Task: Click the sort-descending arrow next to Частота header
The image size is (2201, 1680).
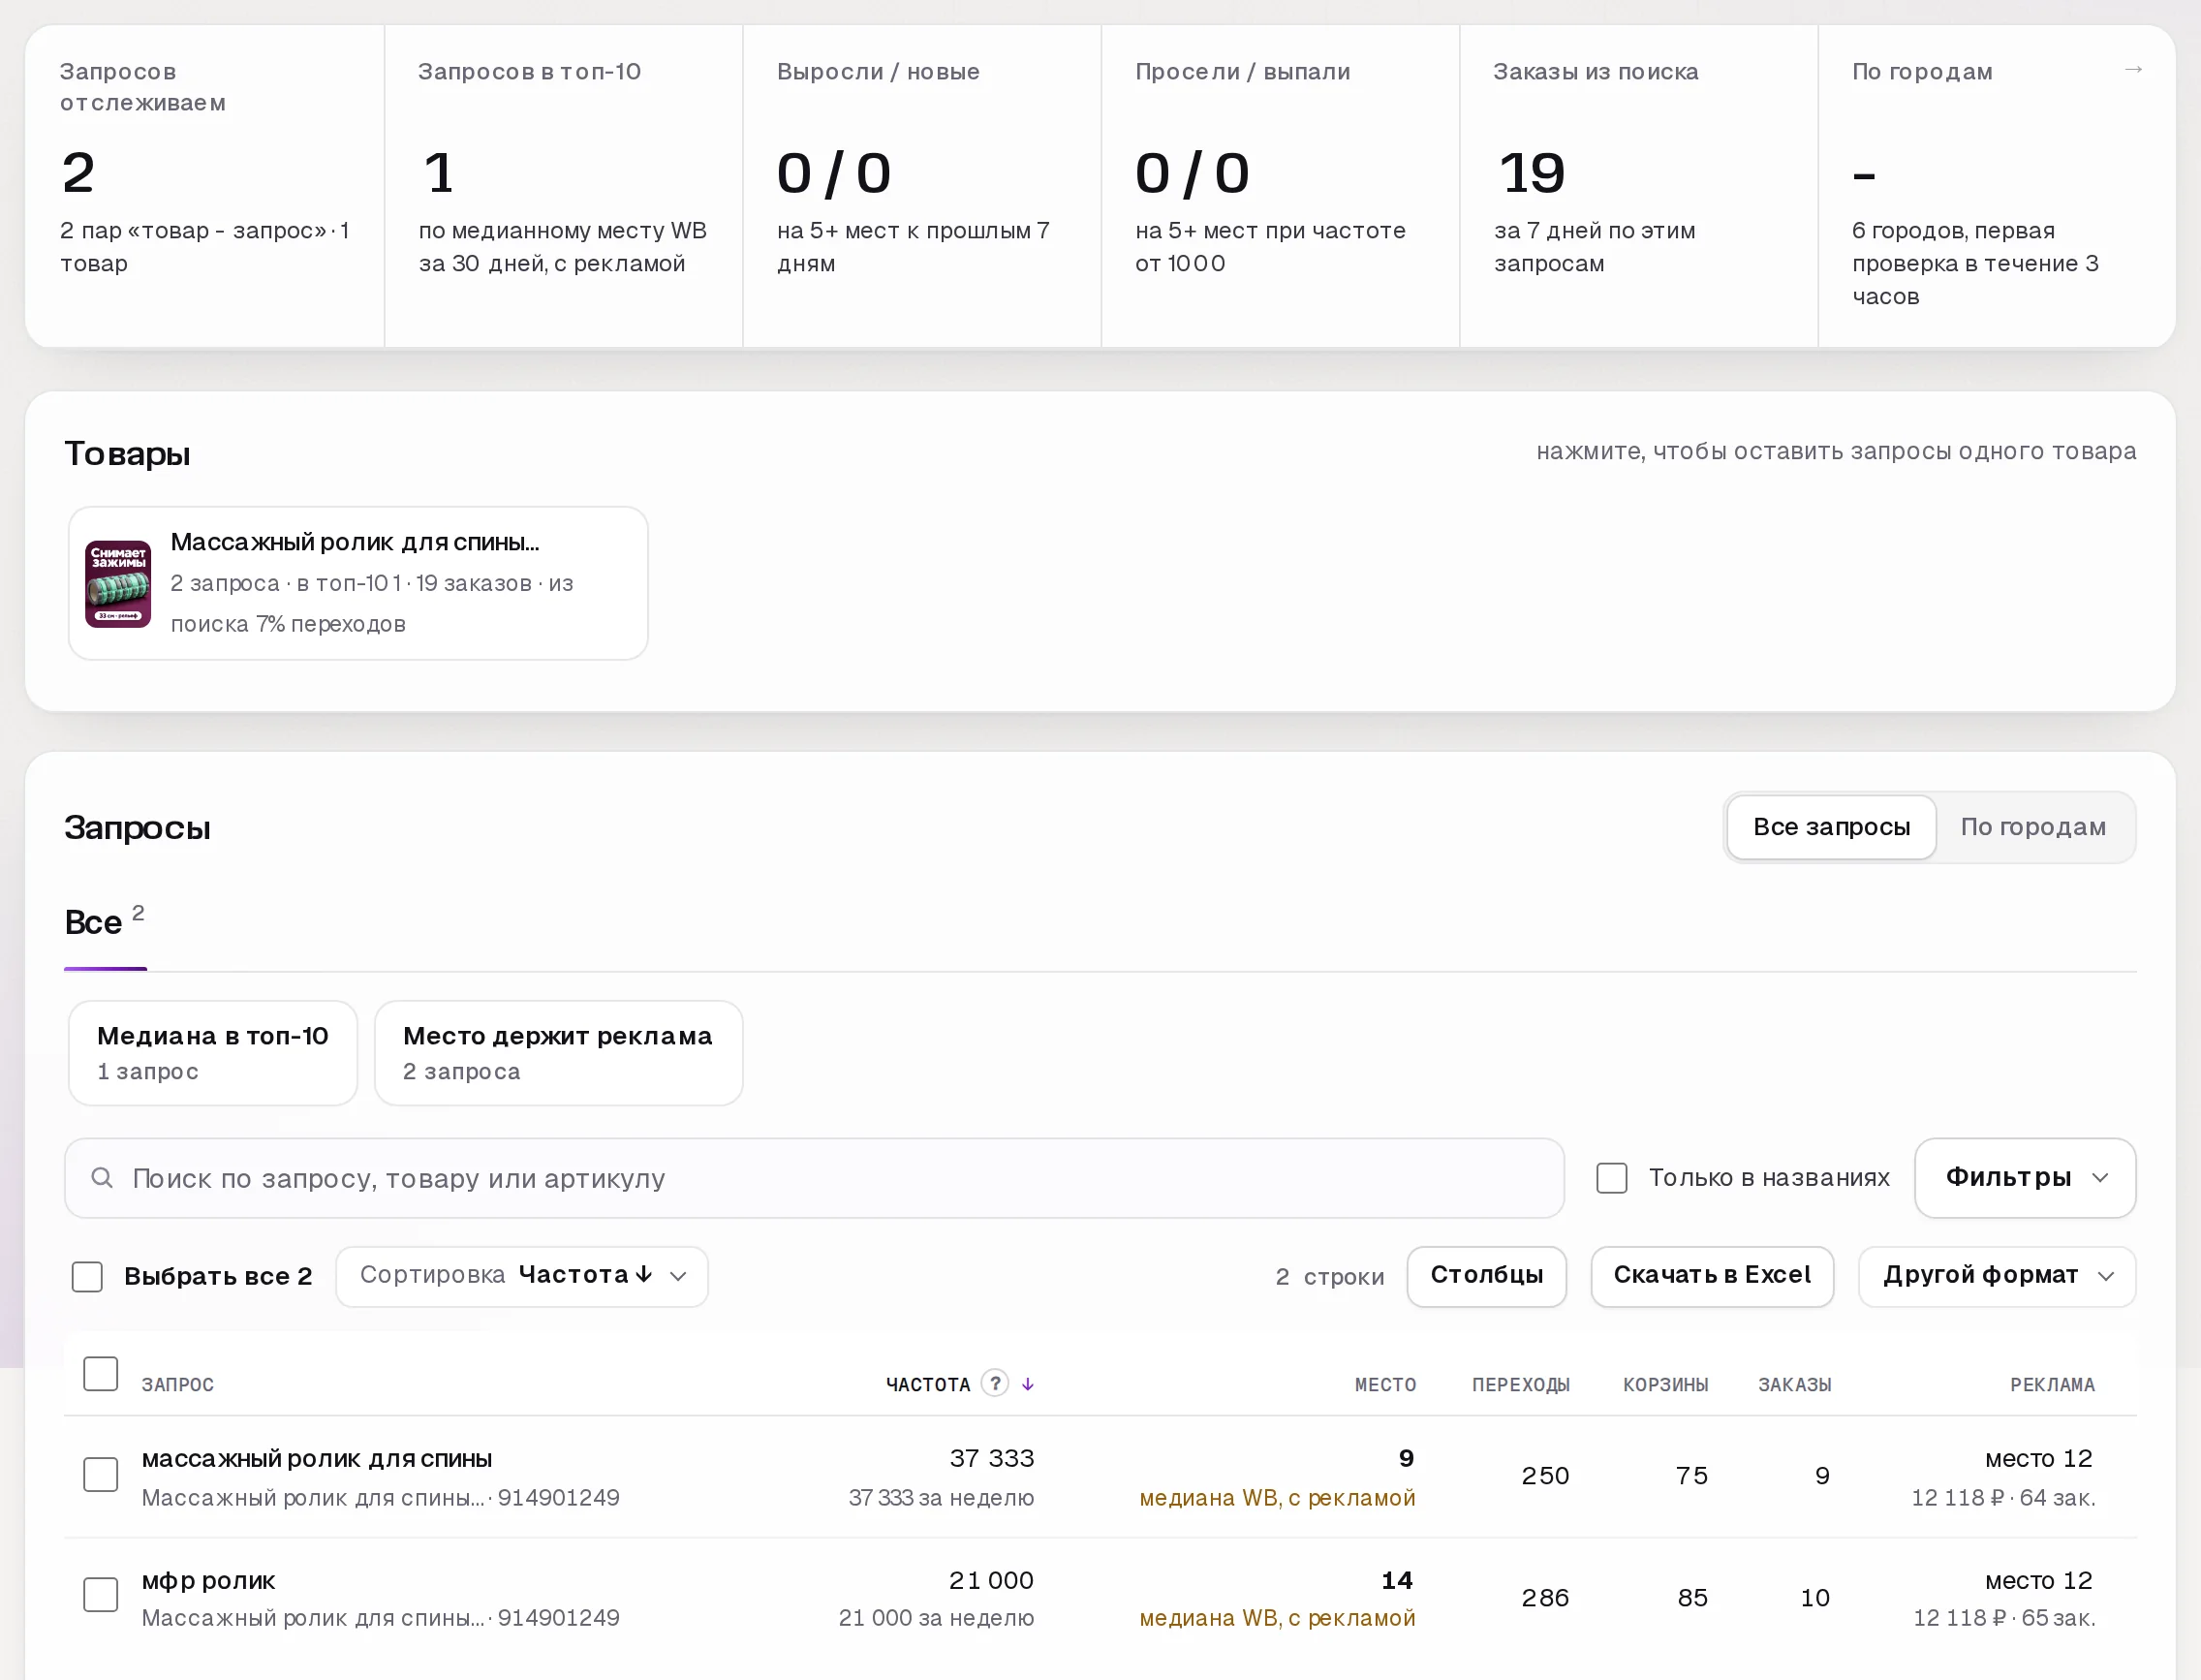Action: pyautogui.click(x=1027, y=1384)
